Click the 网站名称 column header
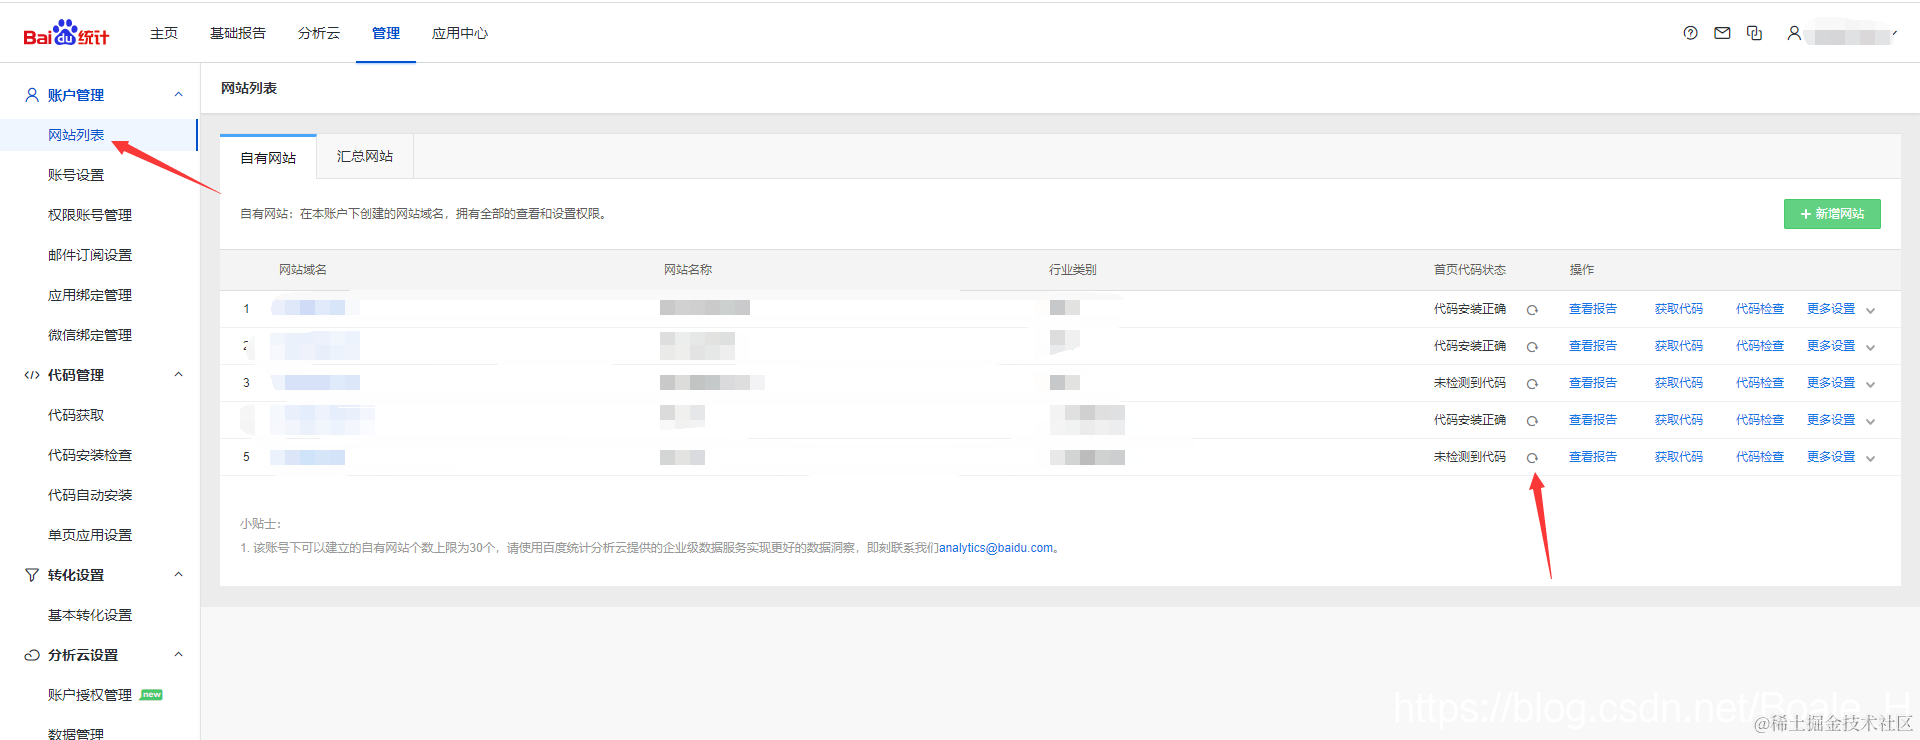The image size is (1920, 740). click(x=688, y=270)
